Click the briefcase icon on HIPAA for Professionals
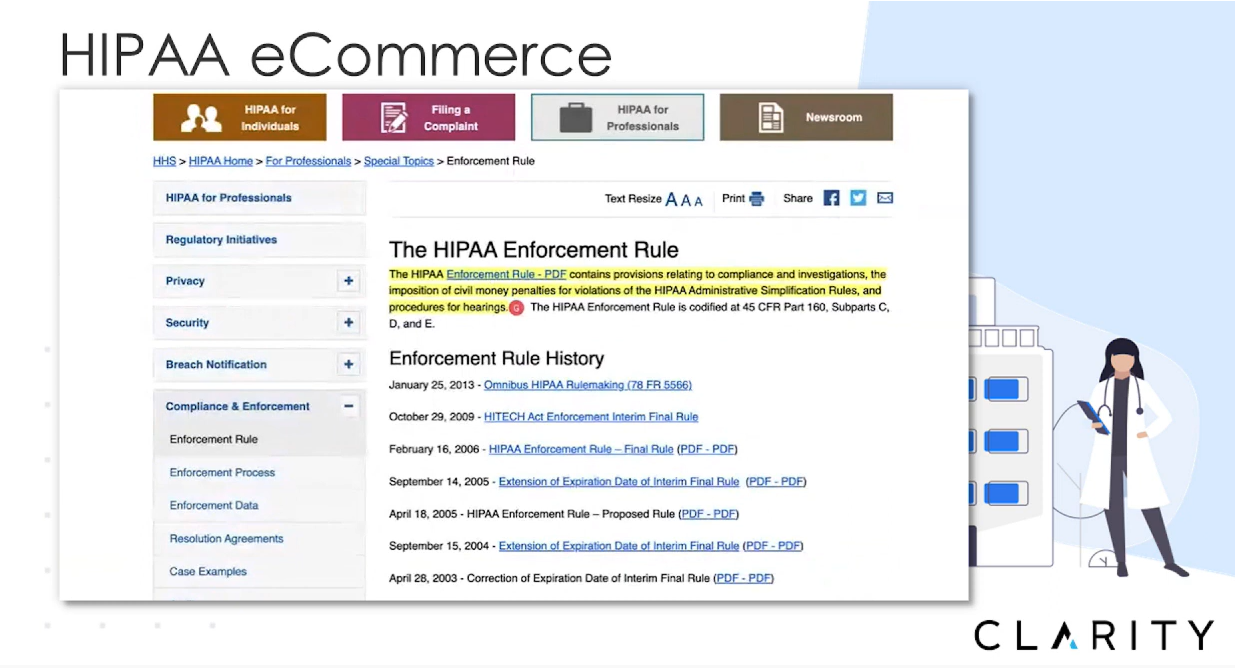The image size is (1235, 668). point(576,118)
